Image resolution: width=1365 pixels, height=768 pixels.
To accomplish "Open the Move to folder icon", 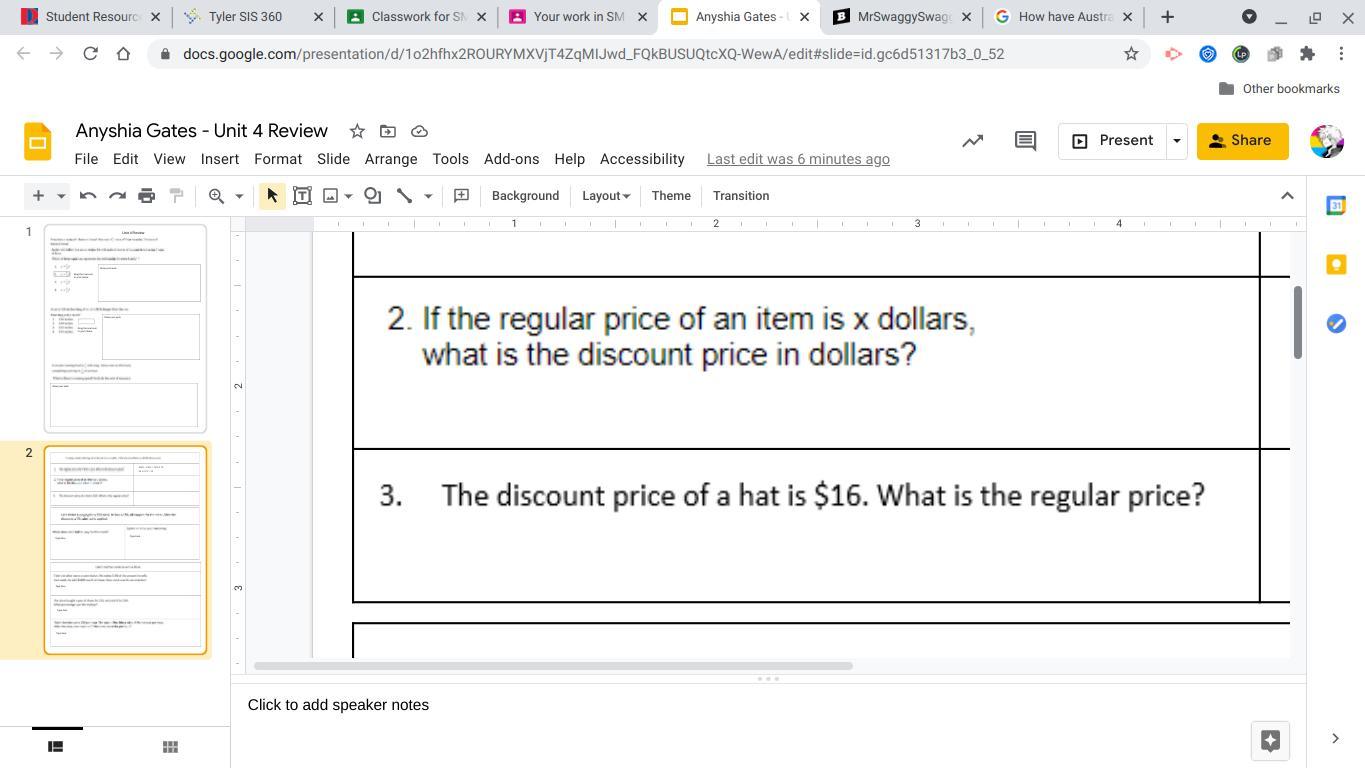I will pos(388,131).
